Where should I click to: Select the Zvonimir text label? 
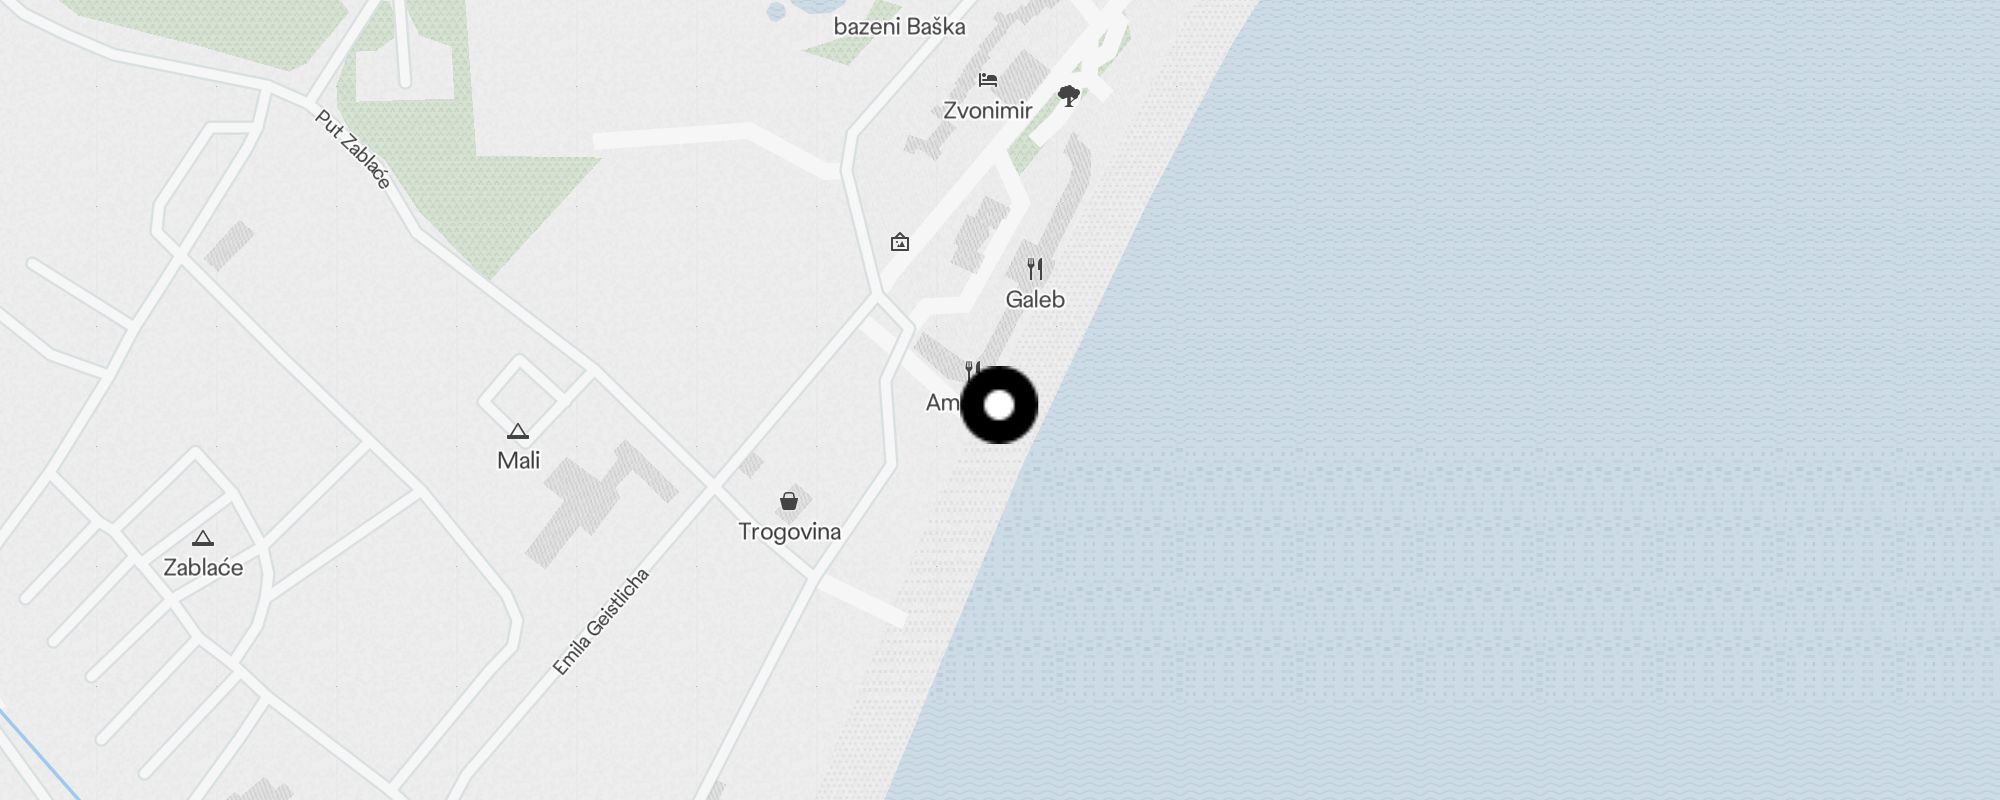click(x=988, y=110)
